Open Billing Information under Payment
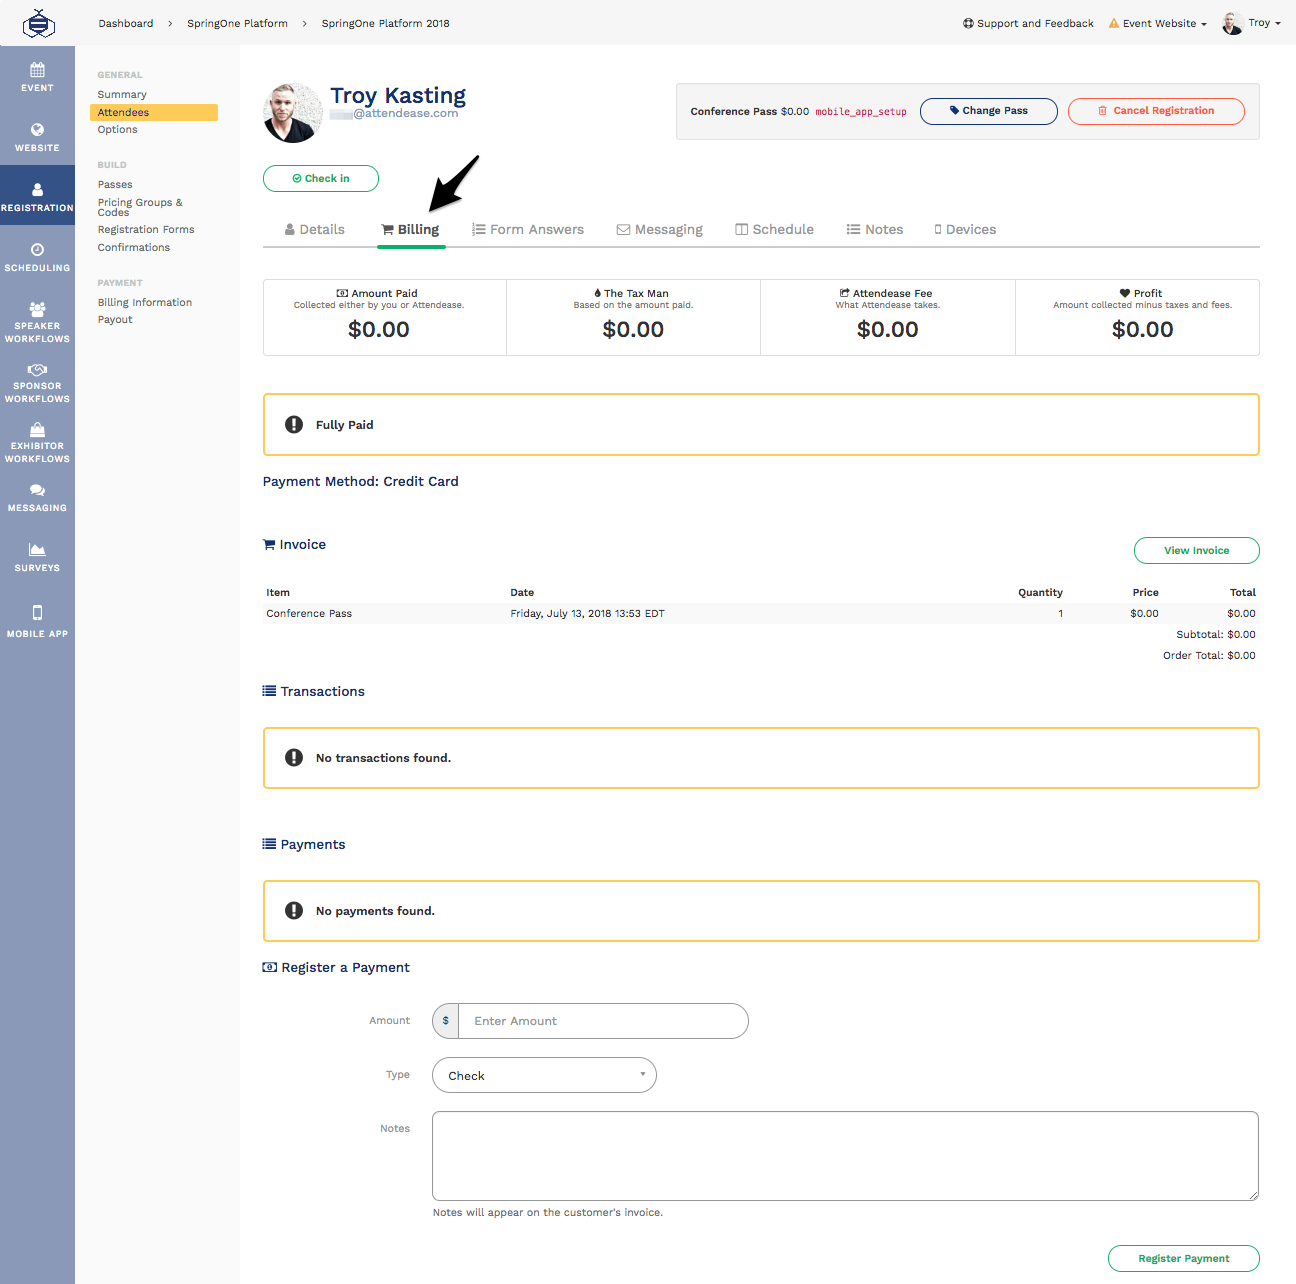The width and height of the screenshot is (1296, 1284). tap(144, 301)
